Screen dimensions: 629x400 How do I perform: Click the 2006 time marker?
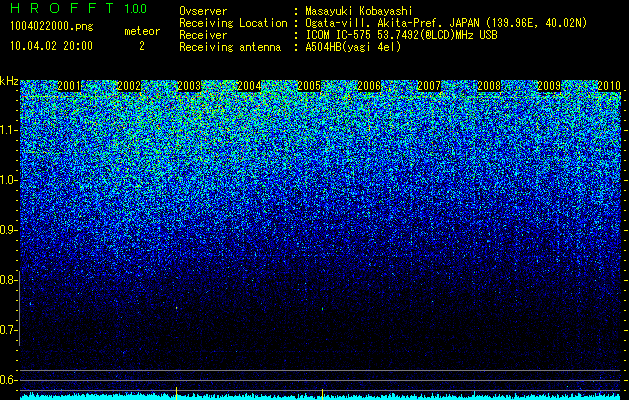pyautogui.click(x=369, y=86)
